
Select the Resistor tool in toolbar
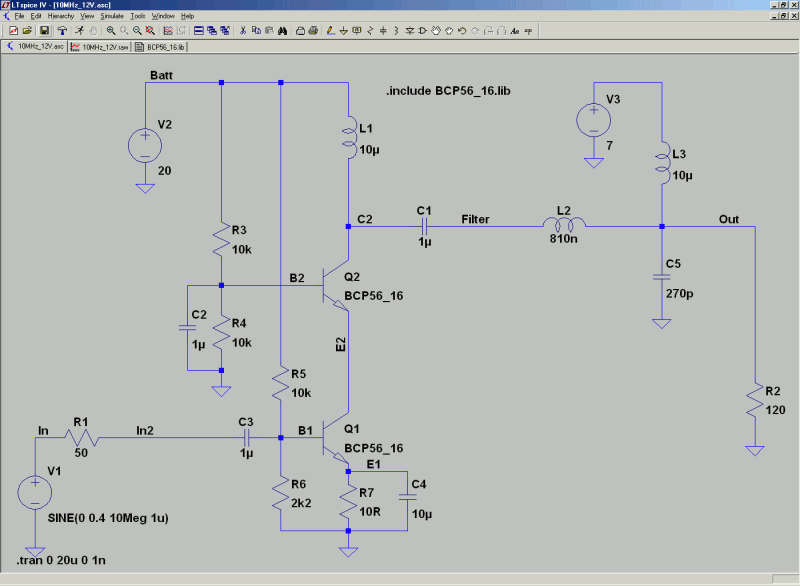click(370, 31)
